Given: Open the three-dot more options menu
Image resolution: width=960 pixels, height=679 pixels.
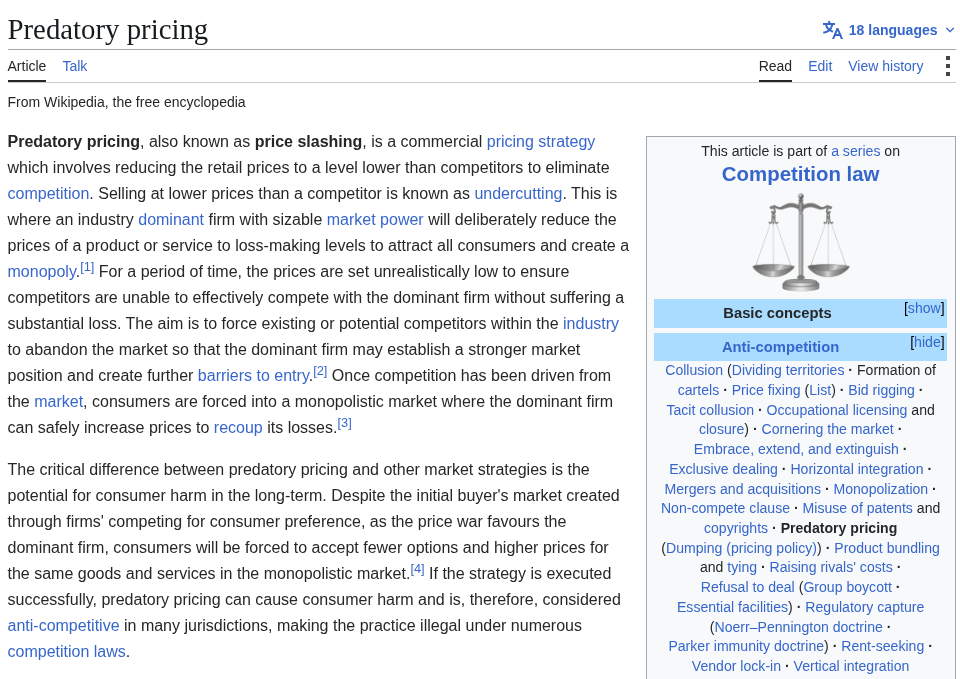Looking at the screenshot, I should click(x=947, y=66).
